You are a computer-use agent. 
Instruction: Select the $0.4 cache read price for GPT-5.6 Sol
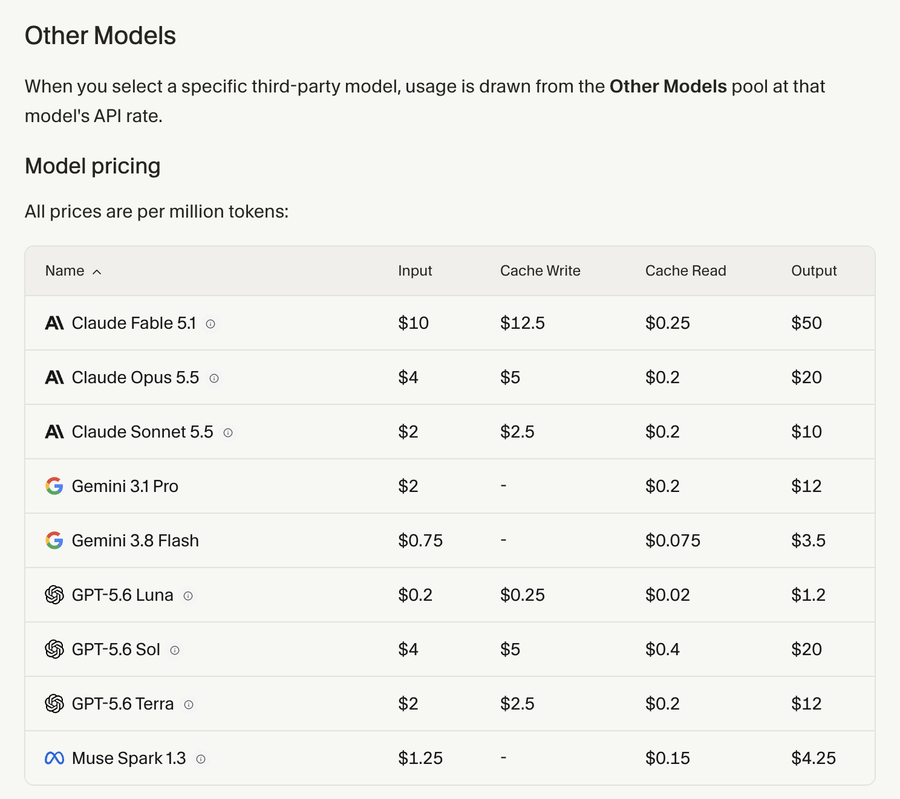pos(662,649)
